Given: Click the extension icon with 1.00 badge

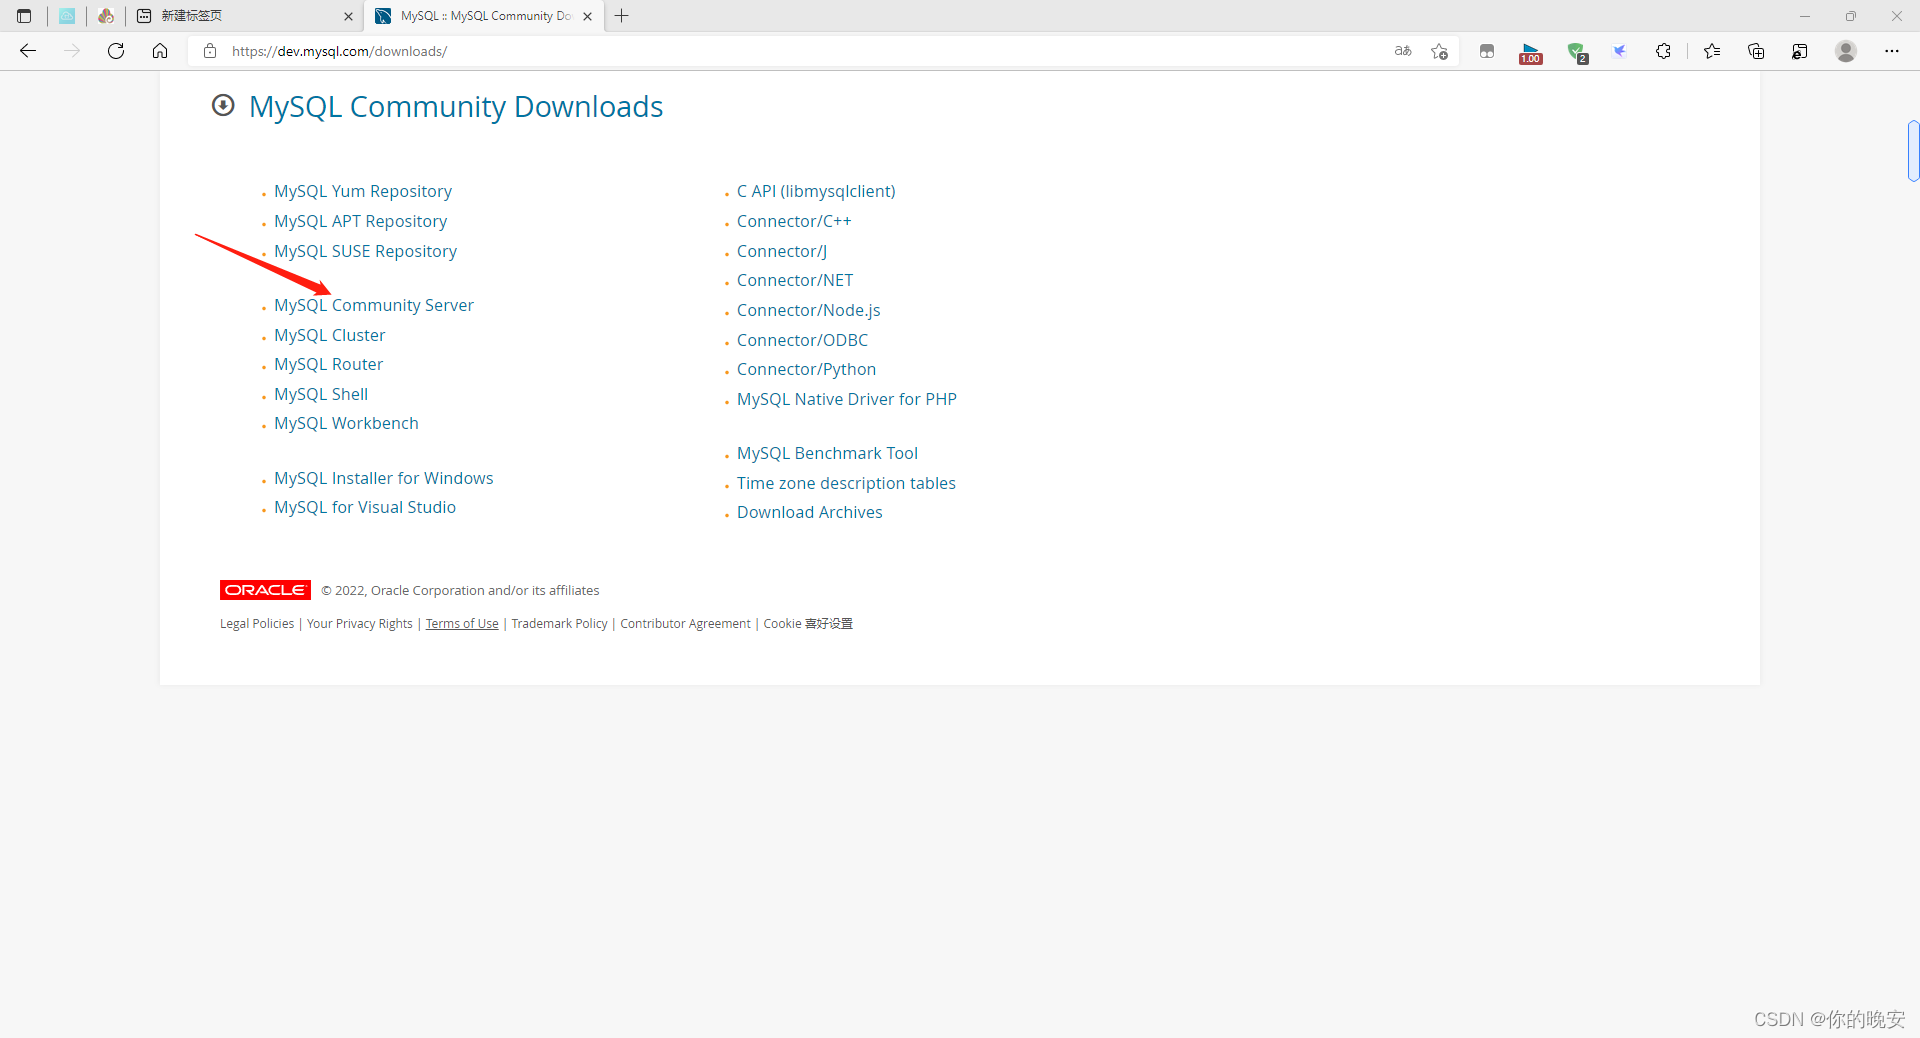Looking at the screenshot, I should [1531, 53].
